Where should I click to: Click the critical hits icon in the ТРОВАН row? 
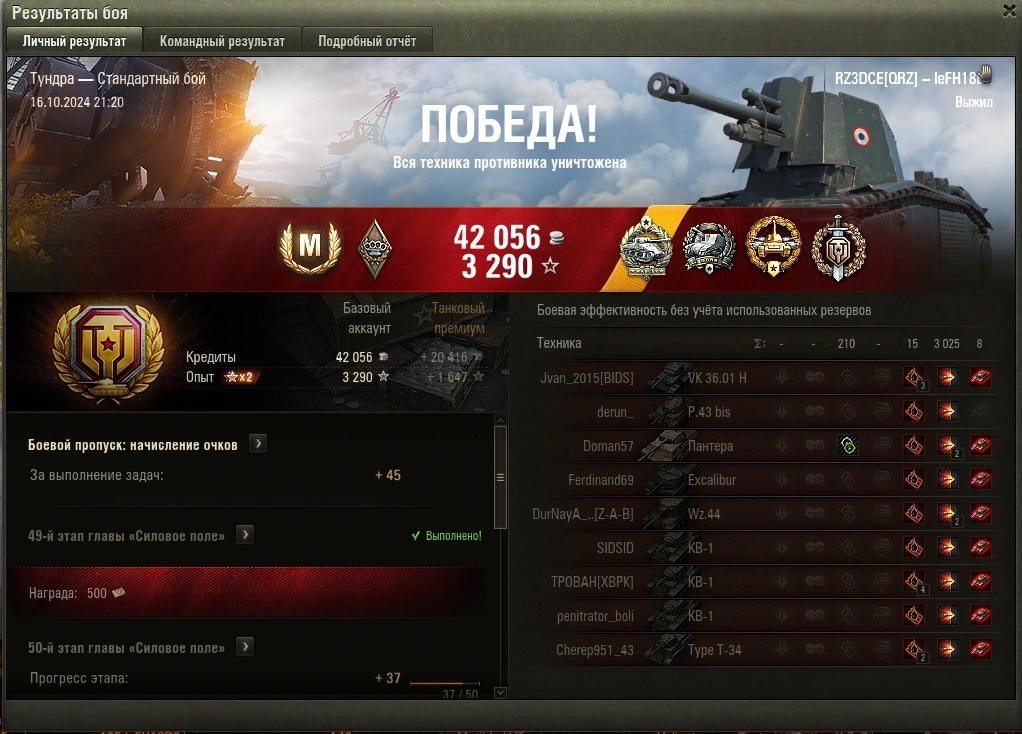pyautogui.click(x=914, y=581)
